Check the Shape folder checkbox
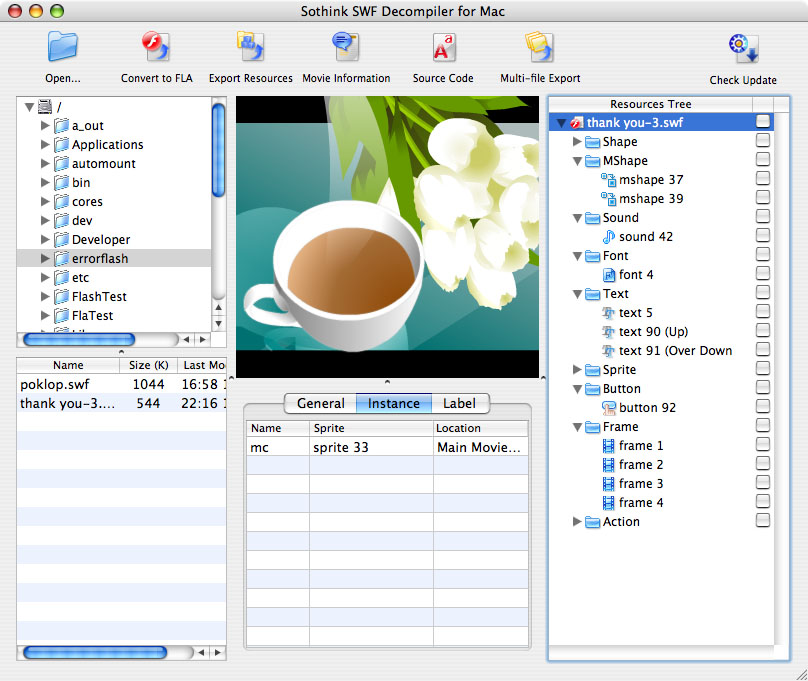 point(763,140)
